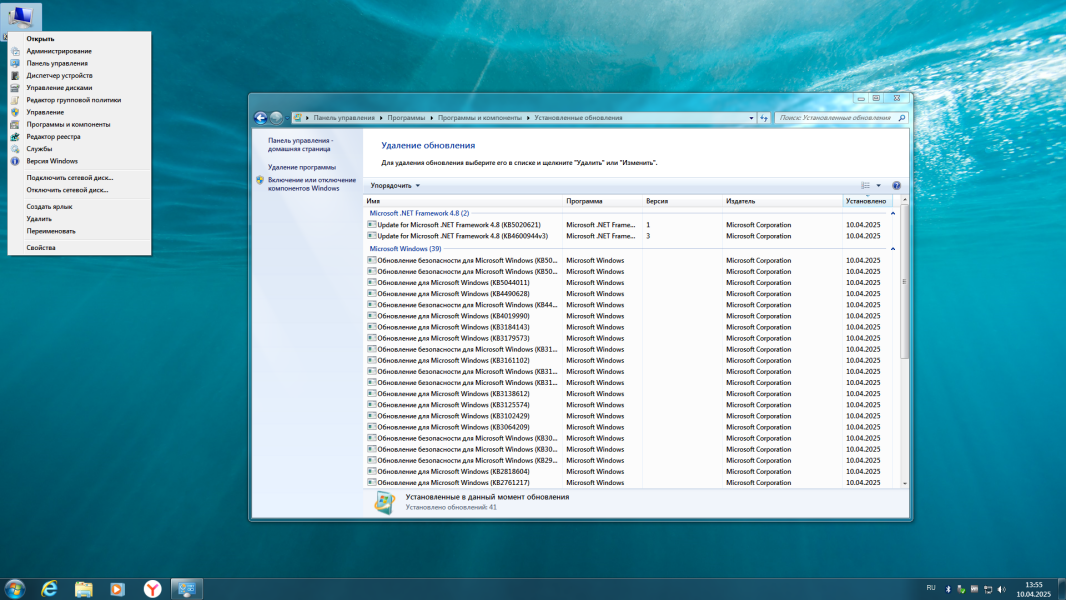The height and width of the screenshot is (600, 1066).
Task: Select Диспетчер устройств in the context menu
Action: click(x=80, y=75)
